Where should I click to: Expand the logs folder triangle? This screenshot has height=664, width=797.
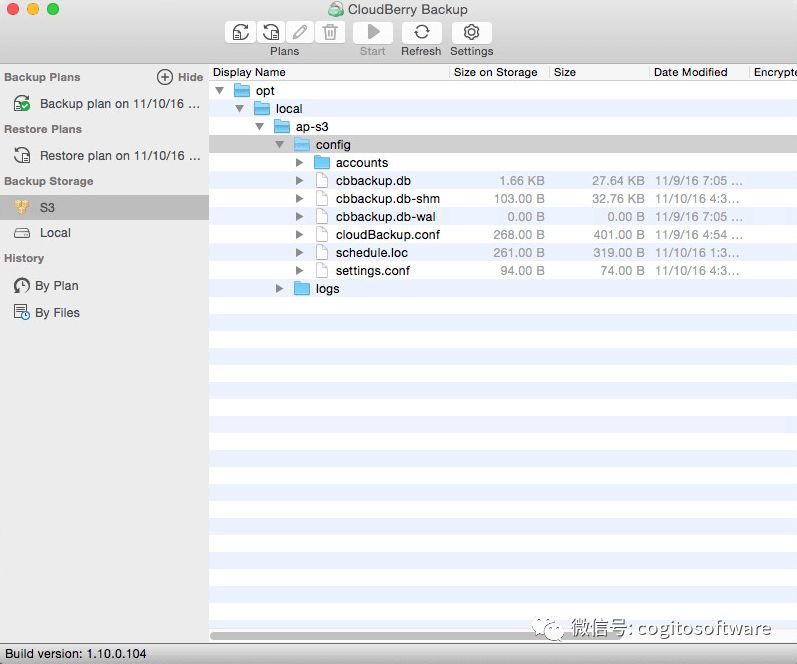280,288
